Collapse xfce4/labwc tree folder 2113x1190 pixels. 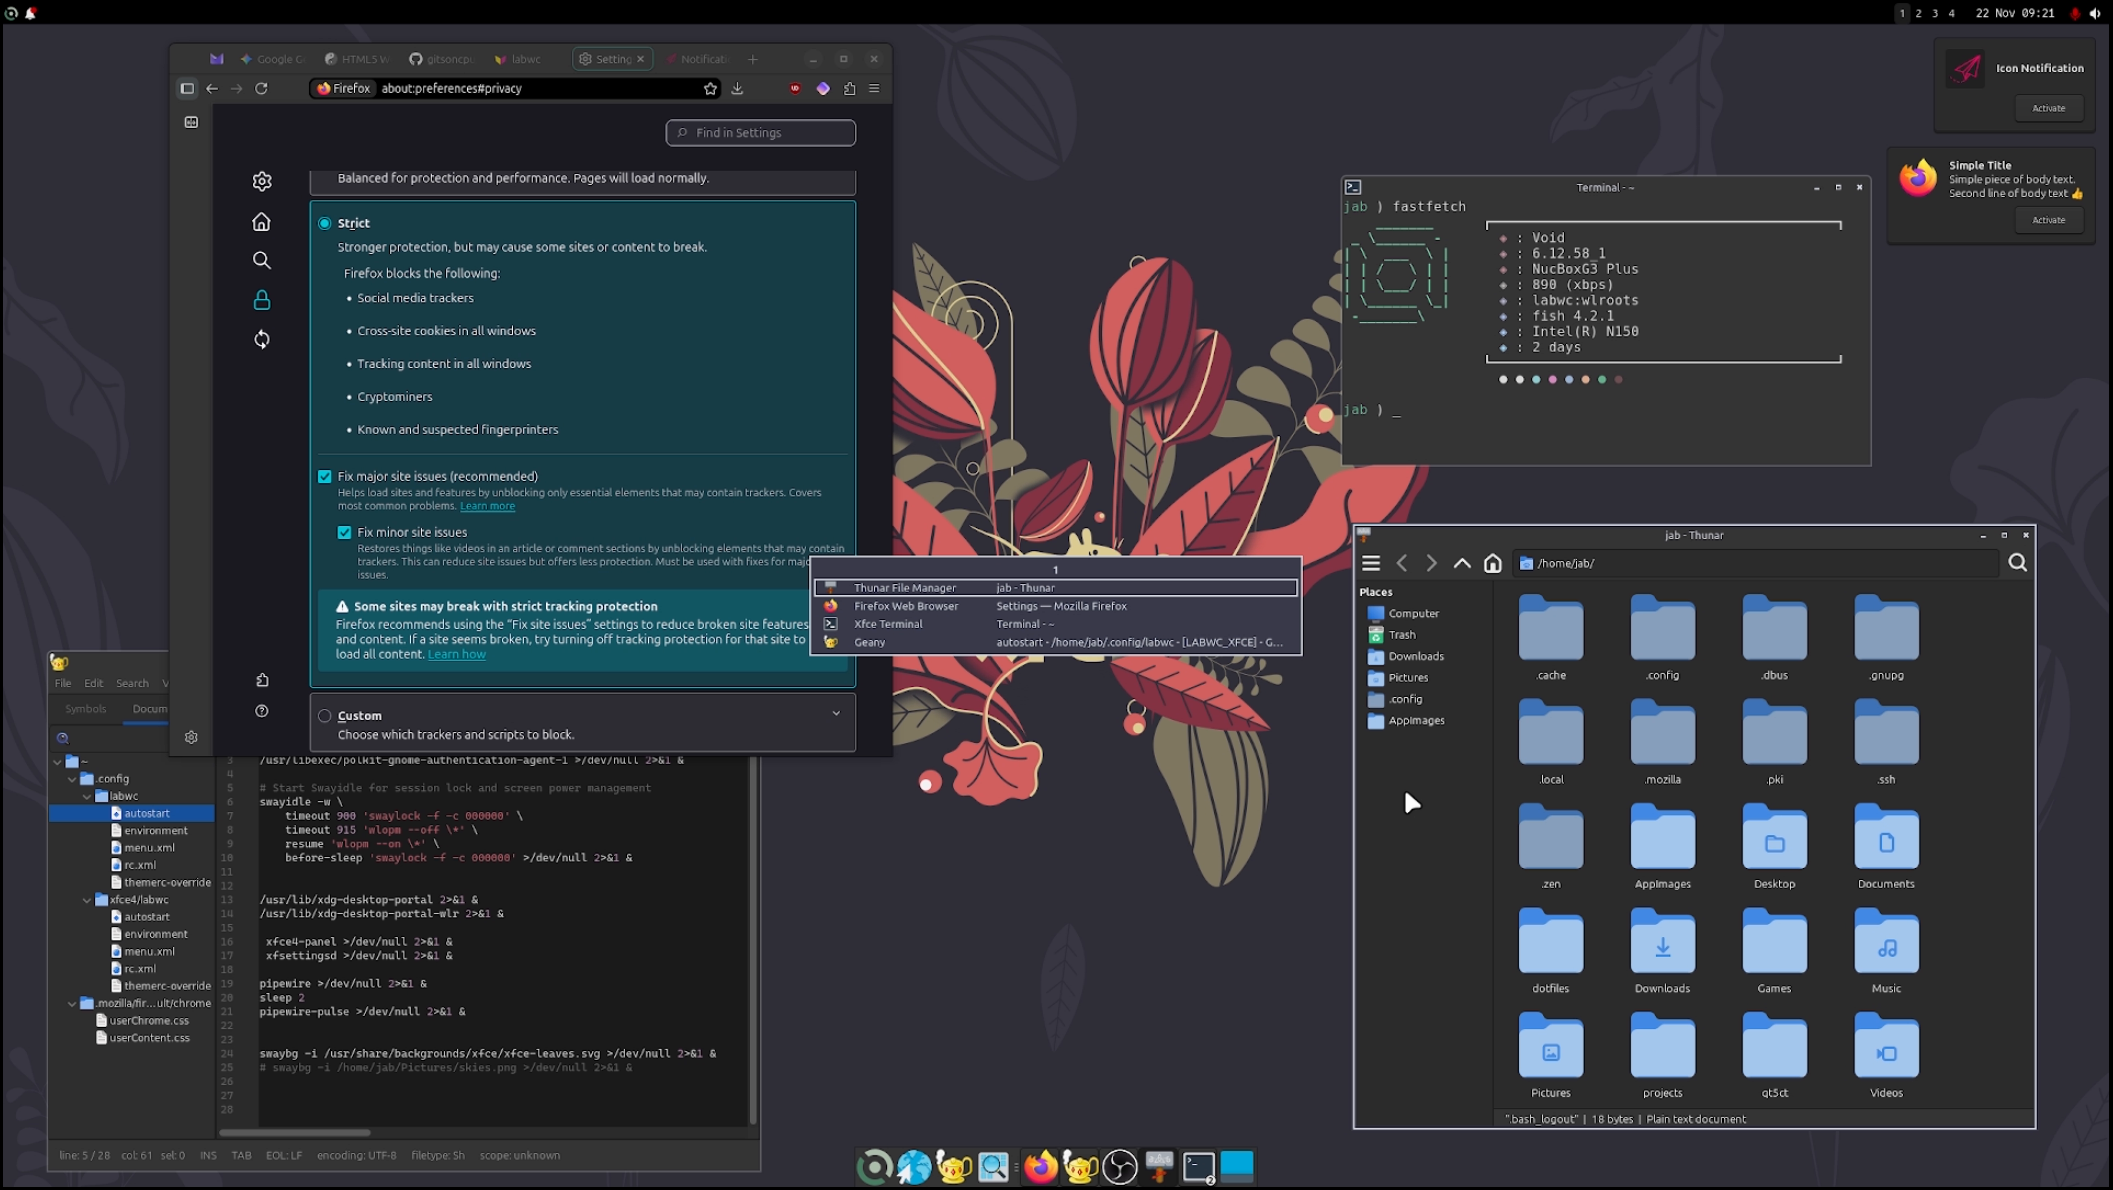pos(87,899)
